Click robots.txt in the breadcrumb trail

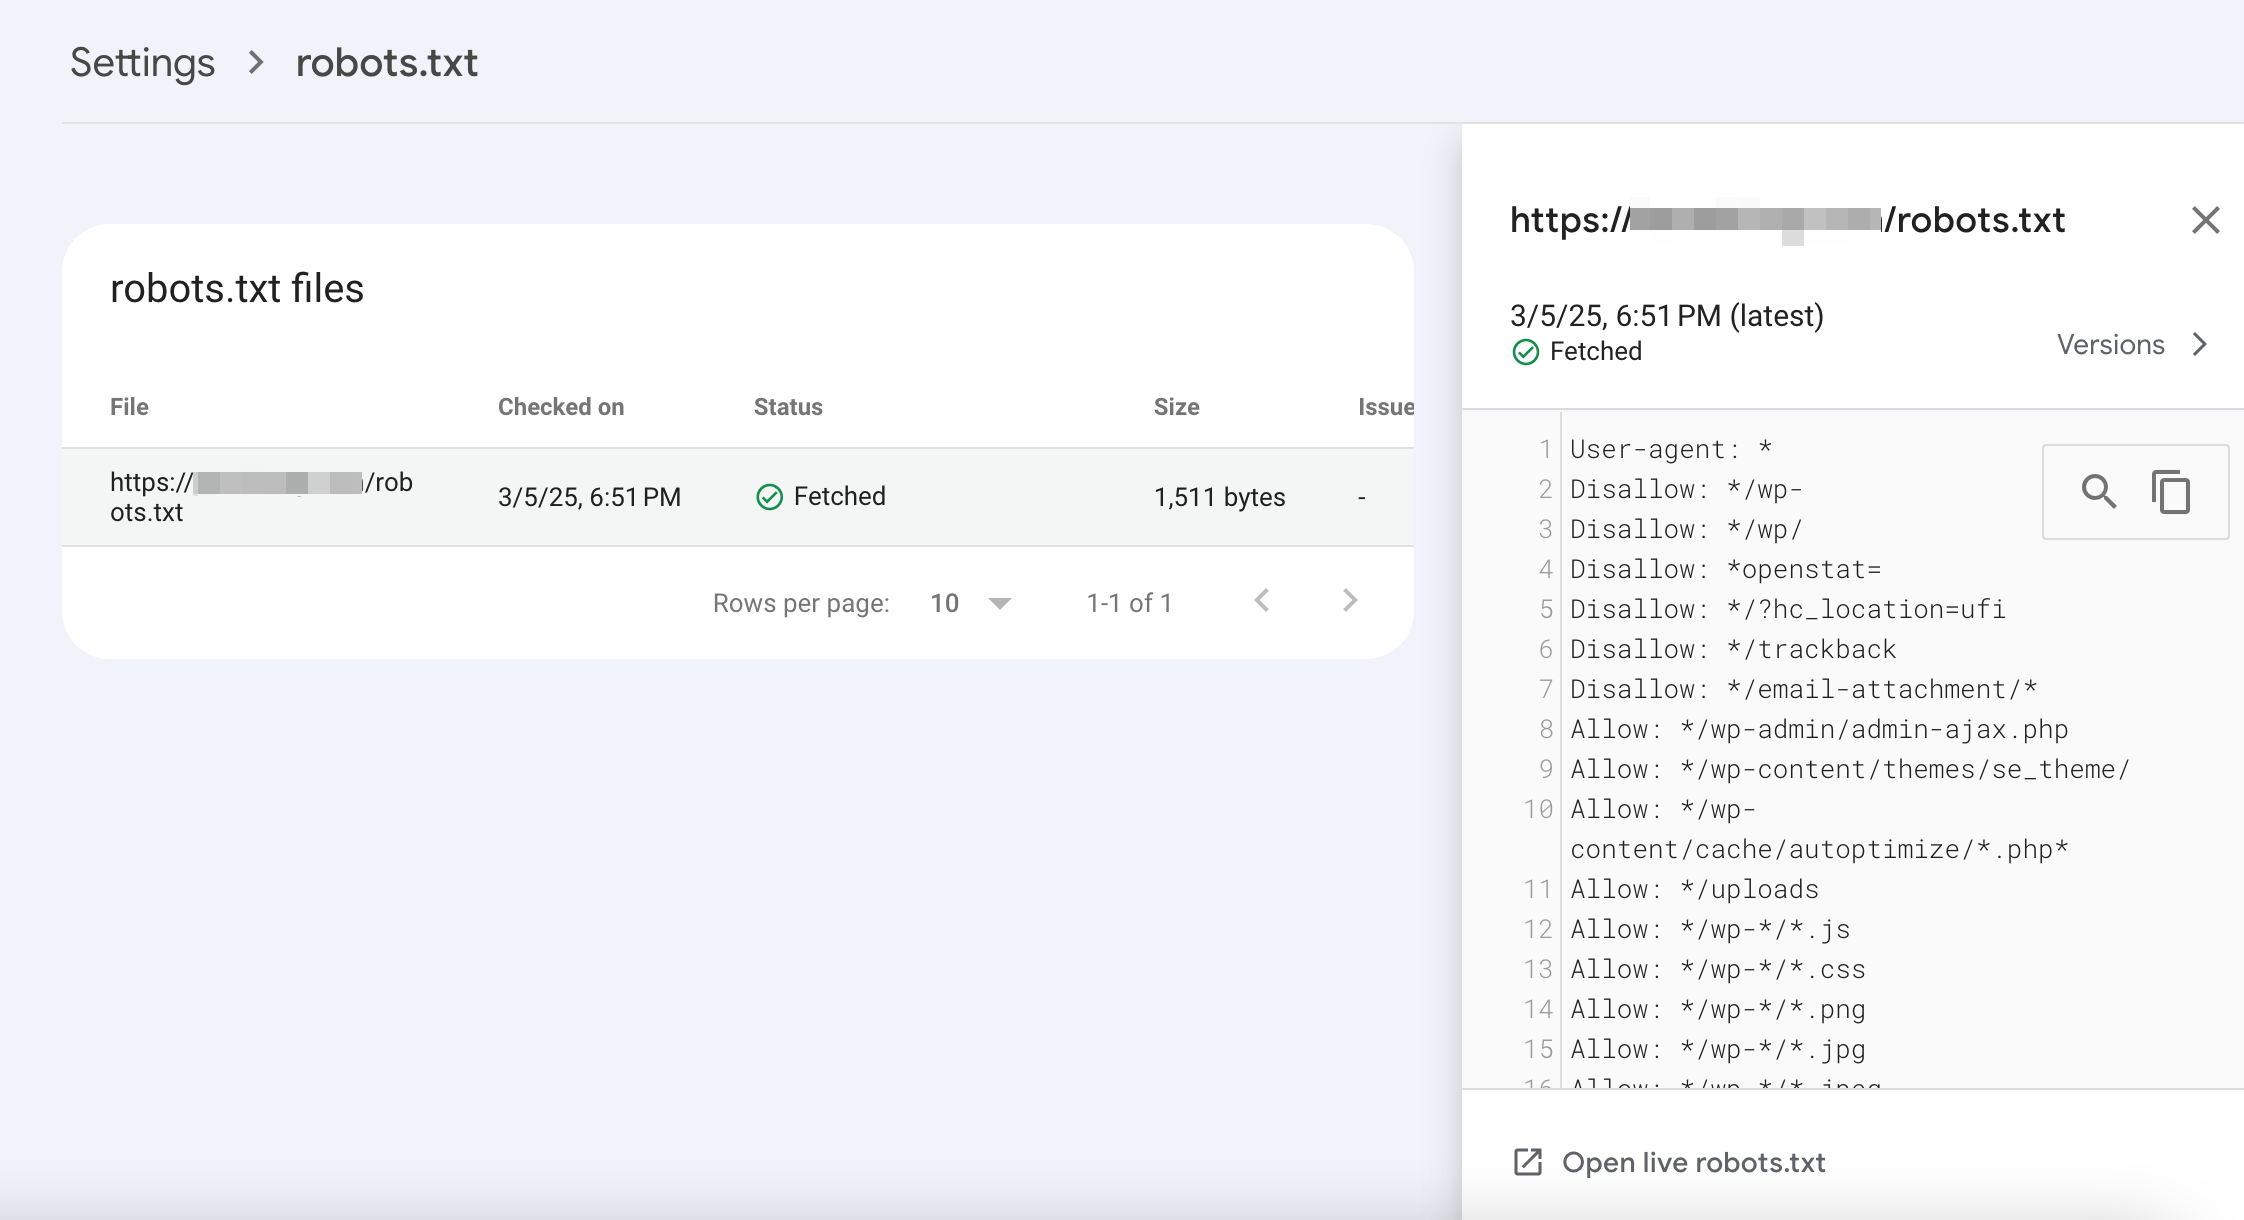coord(386,62)
